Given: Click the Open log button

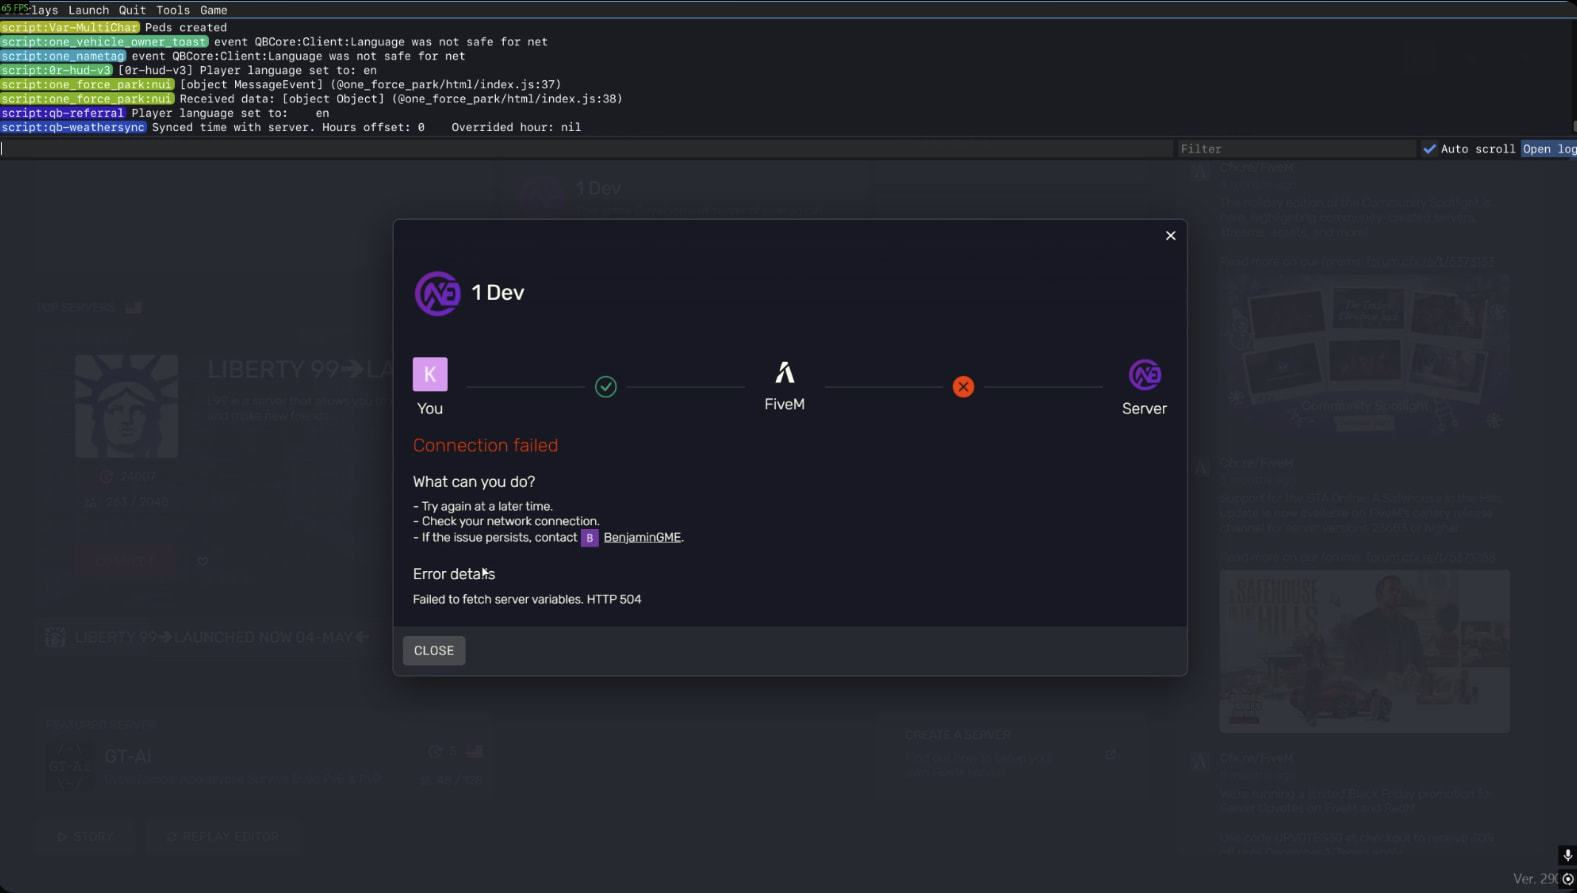Looking at the screenshot, I should tap(1549, 149).
